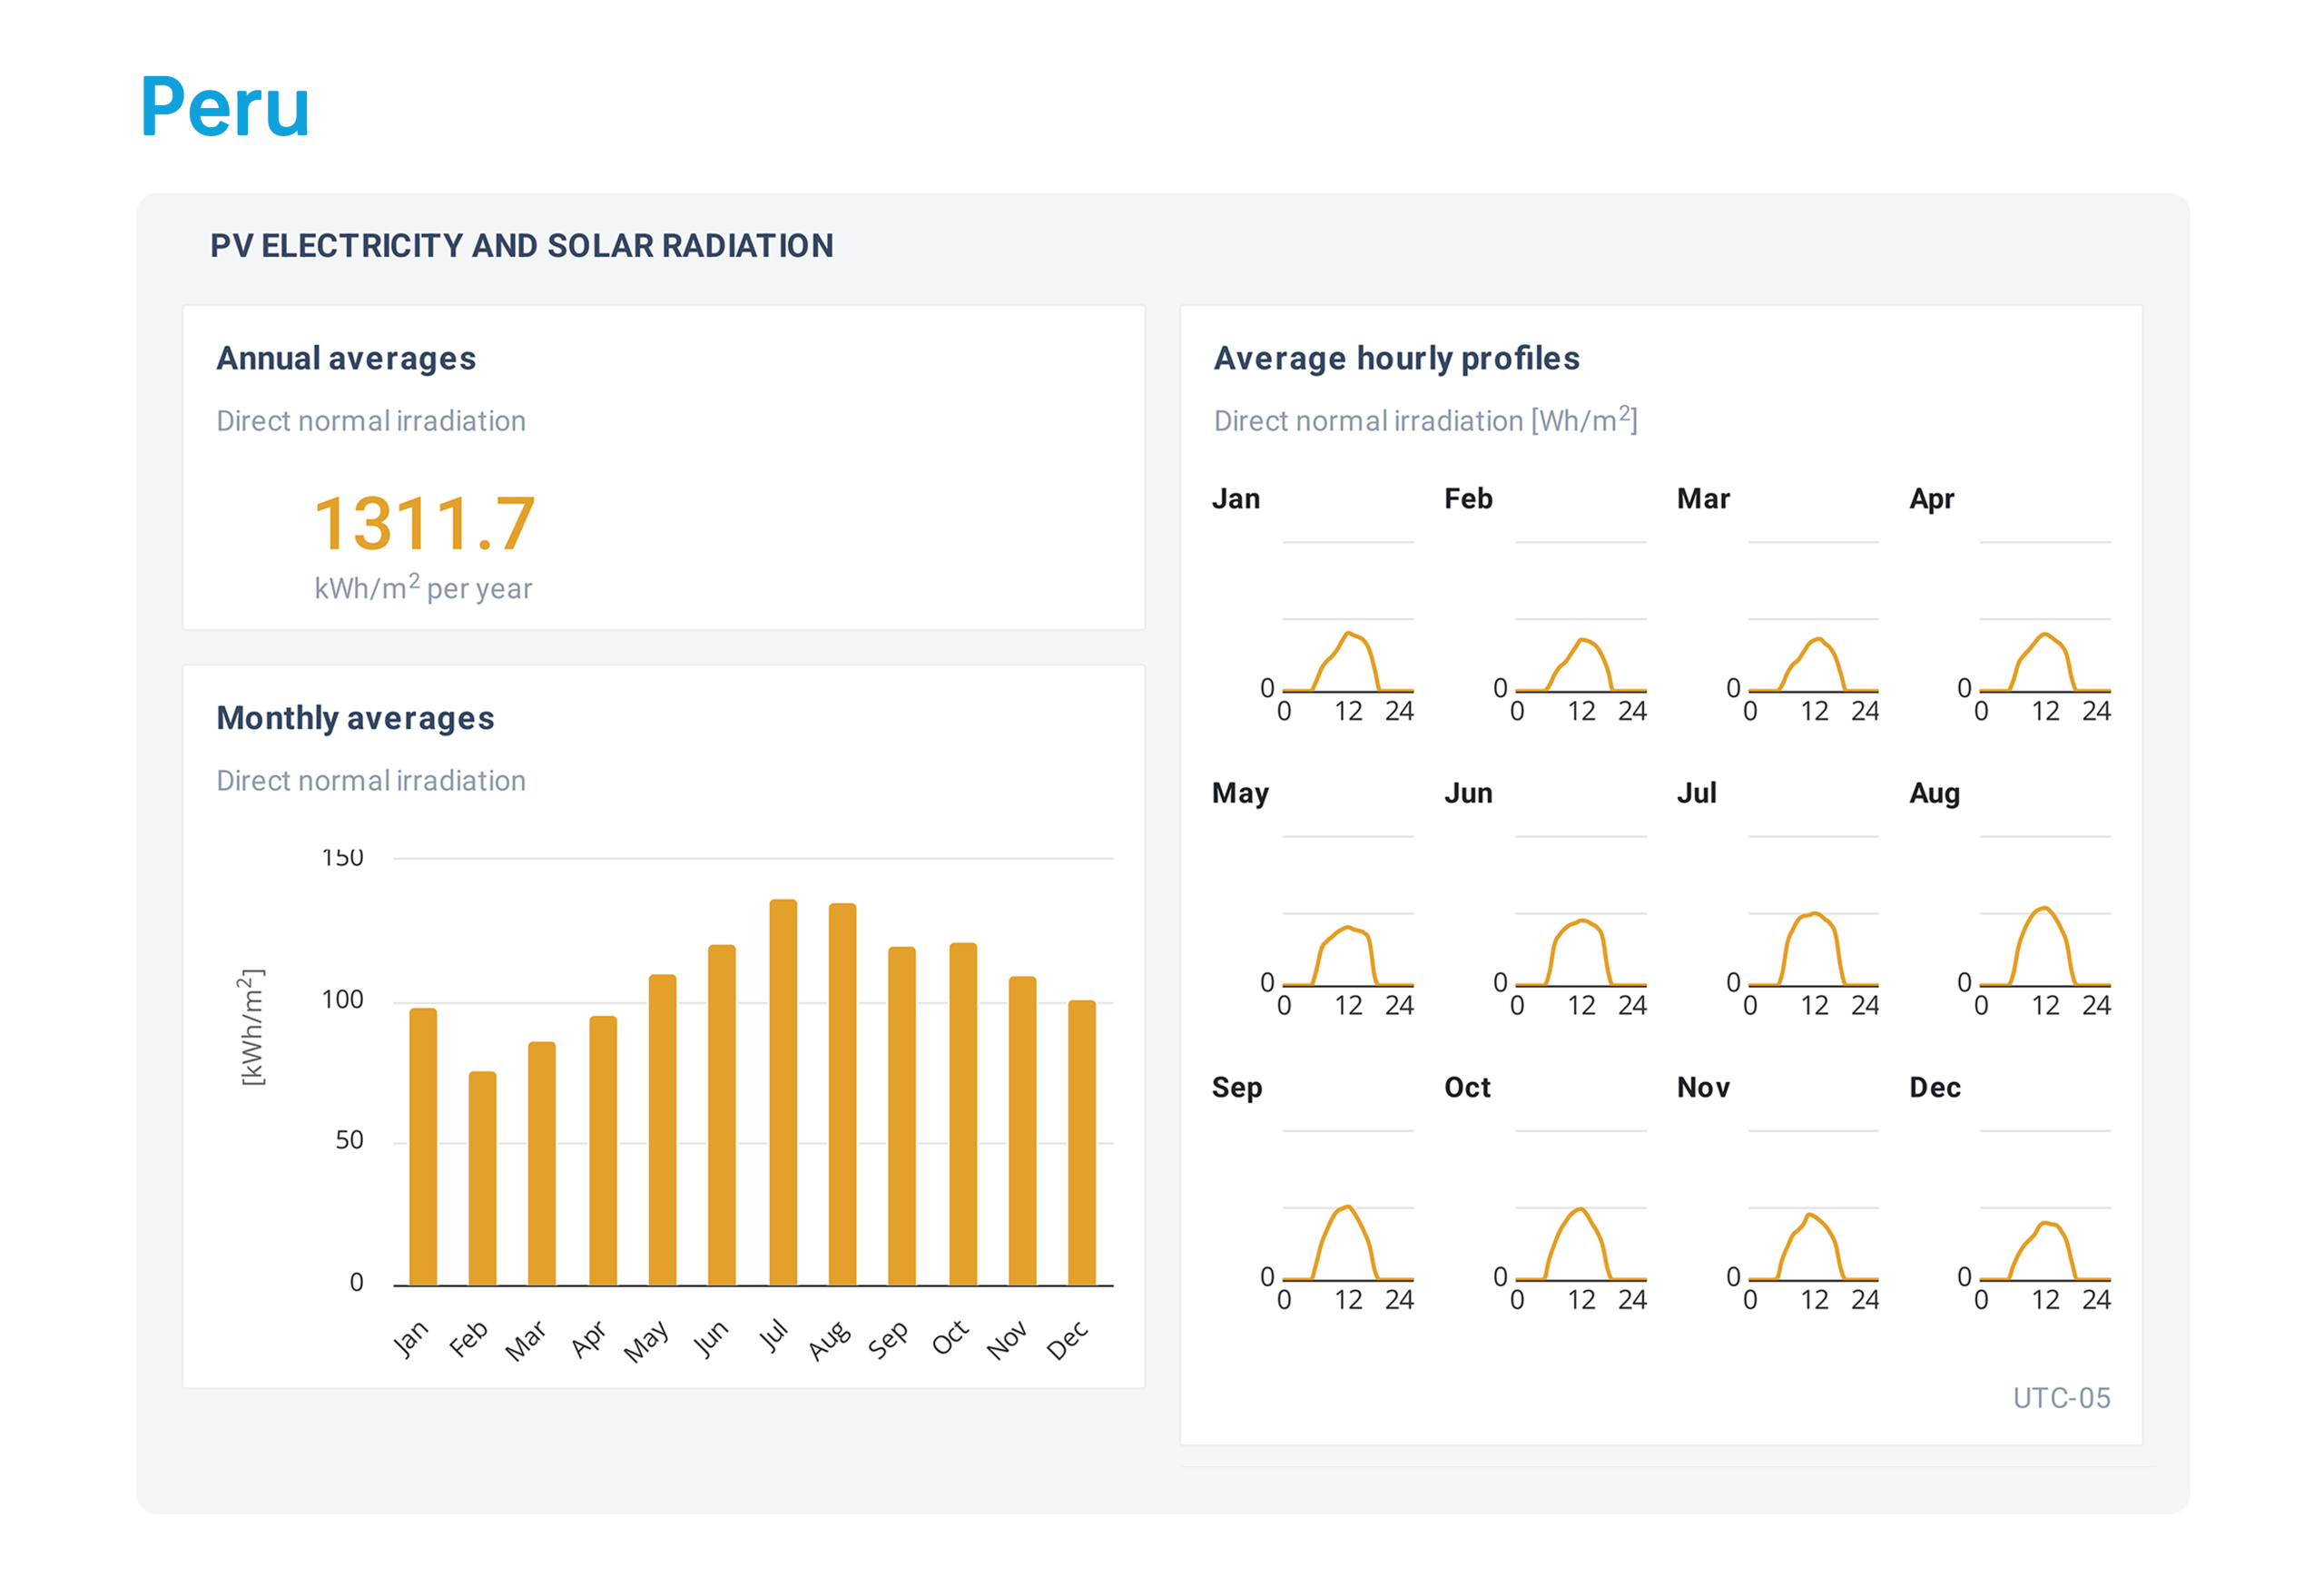Select the August bar in monthly averages

click(842, 1094)
